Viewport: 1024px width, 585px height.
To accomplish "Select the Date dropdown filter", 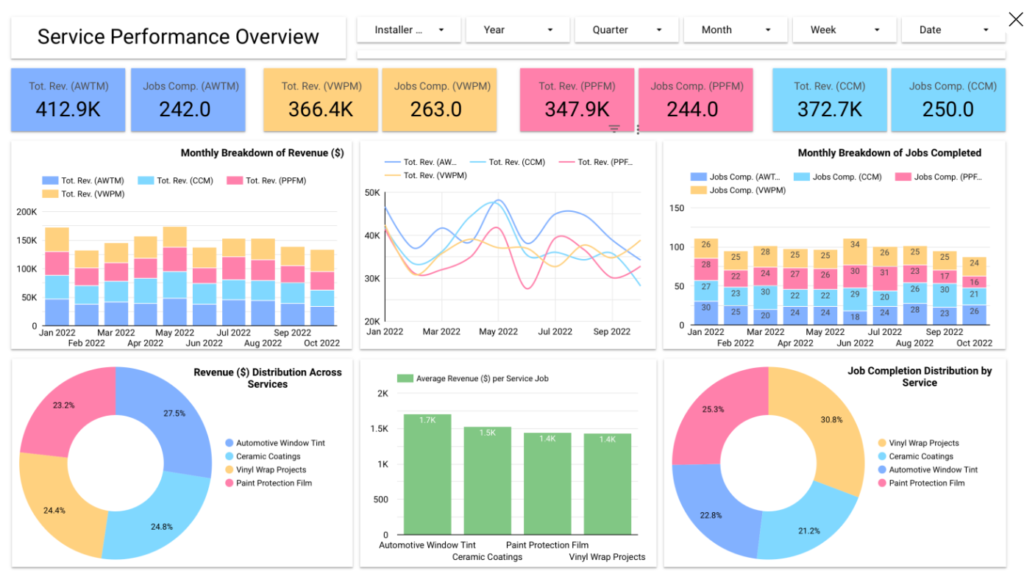I will point(953,30).
